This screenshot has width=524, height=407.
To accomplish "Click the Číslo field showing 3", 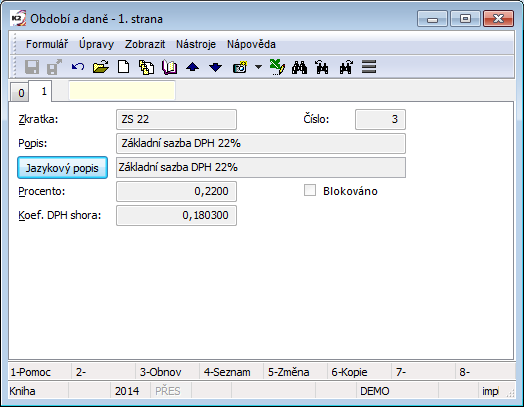I will [x=380, y=119].
